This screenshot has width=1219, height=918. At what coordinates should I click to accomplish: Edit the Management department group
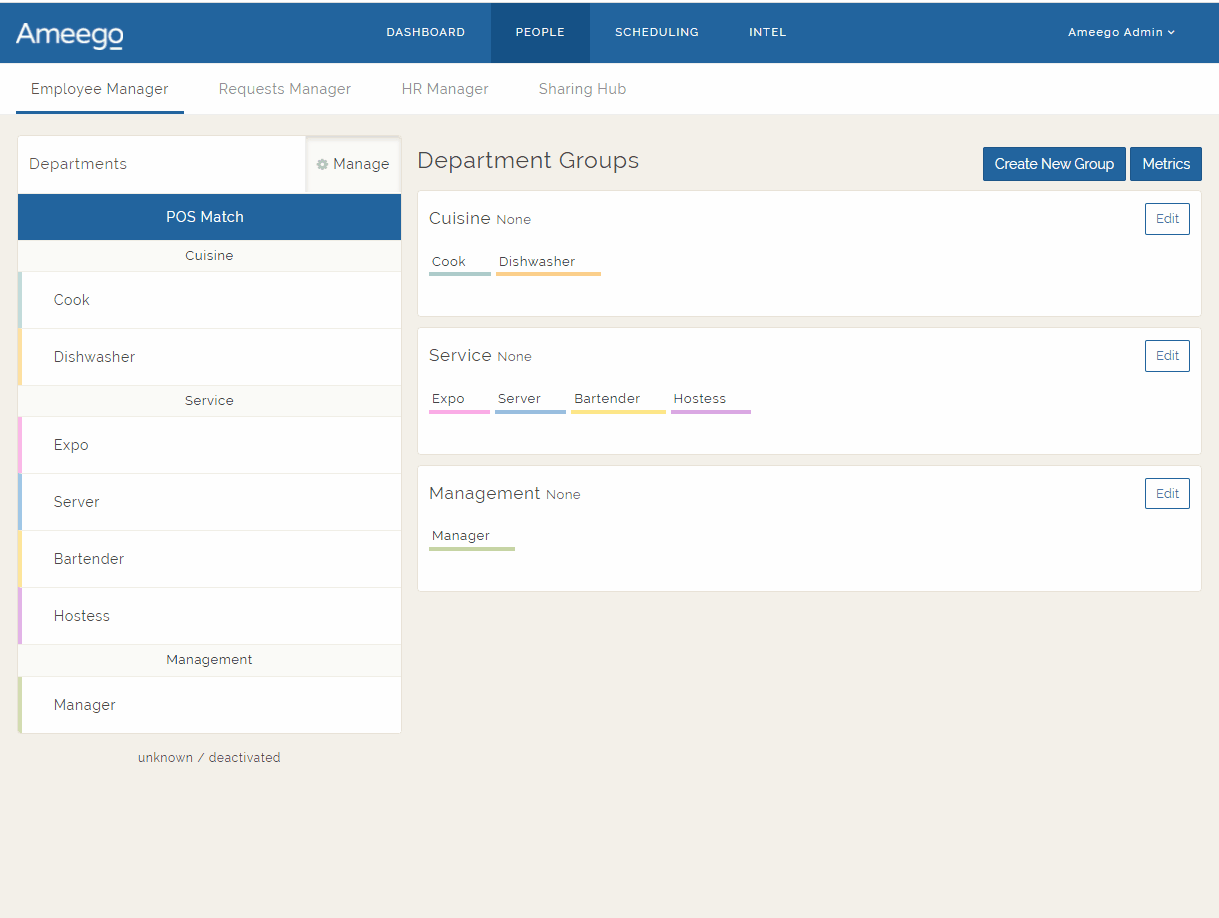[1167, 493]
